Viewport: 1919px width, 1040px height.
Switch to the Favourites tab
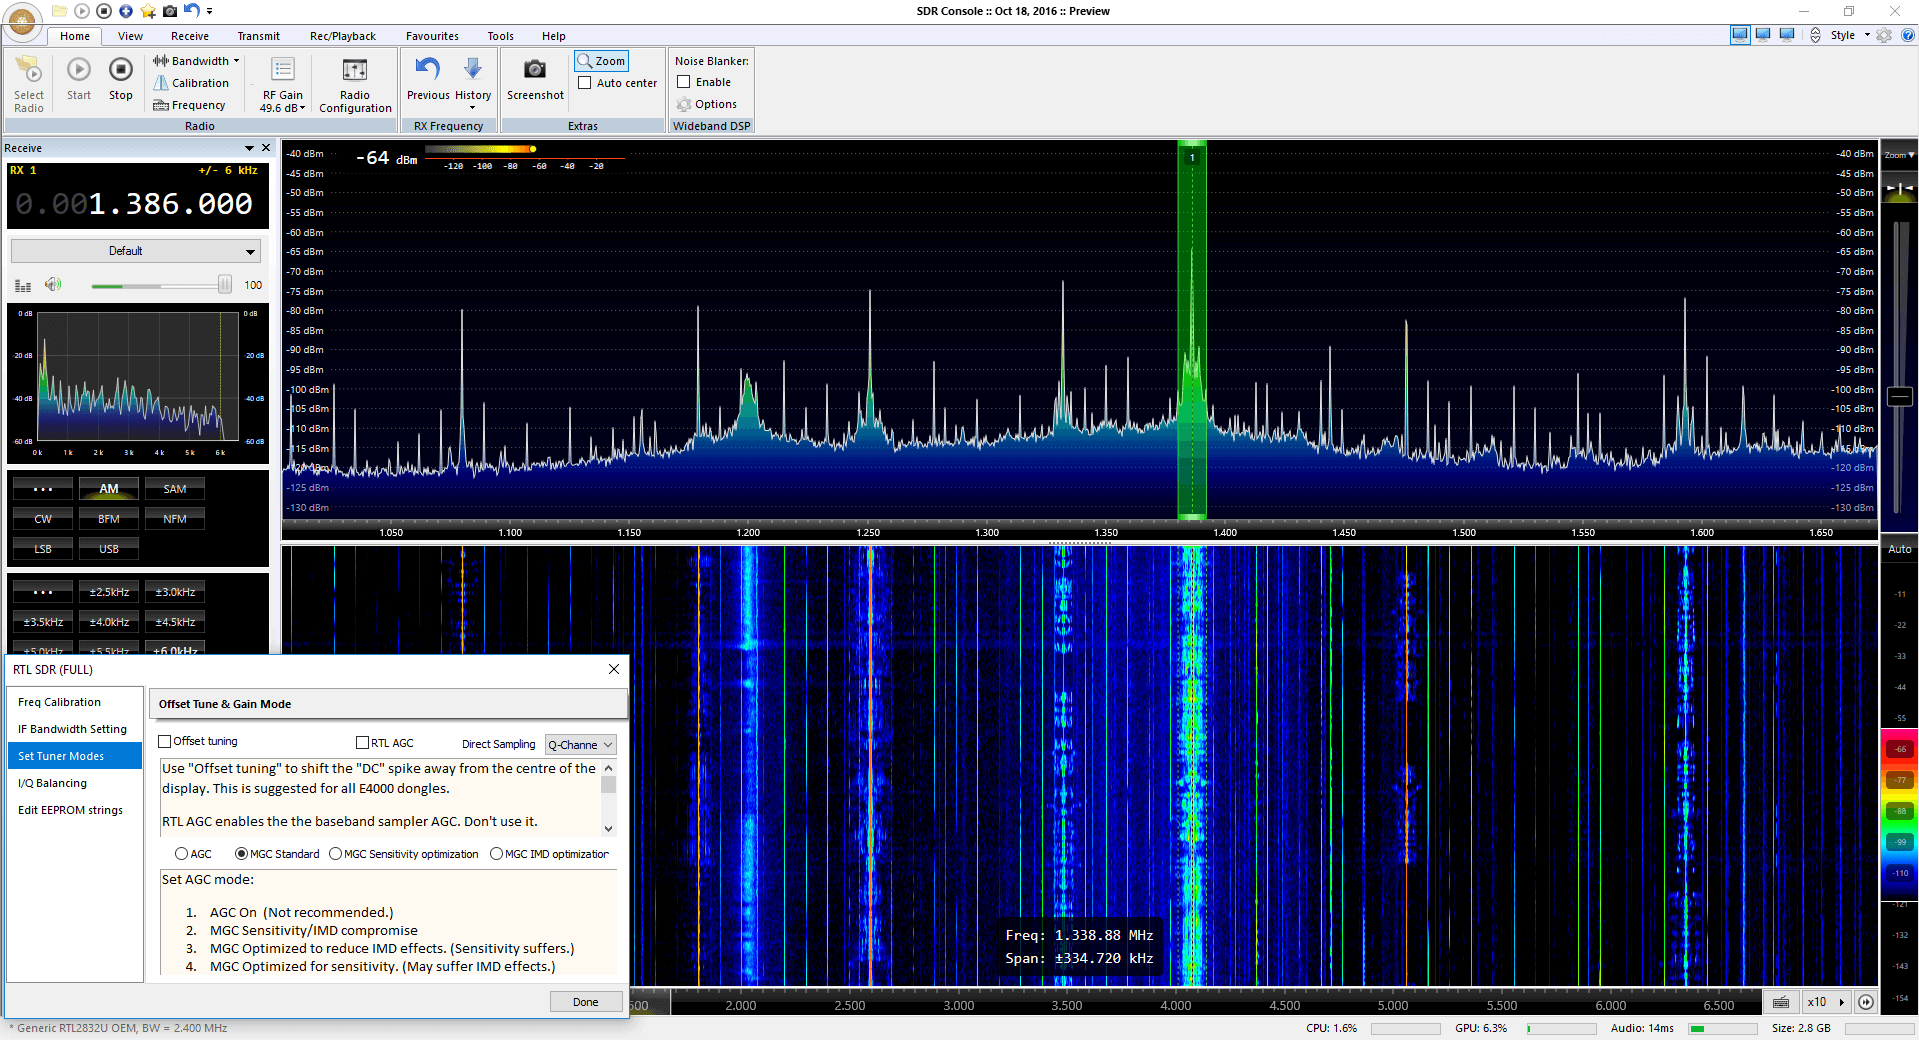[432, 36]
